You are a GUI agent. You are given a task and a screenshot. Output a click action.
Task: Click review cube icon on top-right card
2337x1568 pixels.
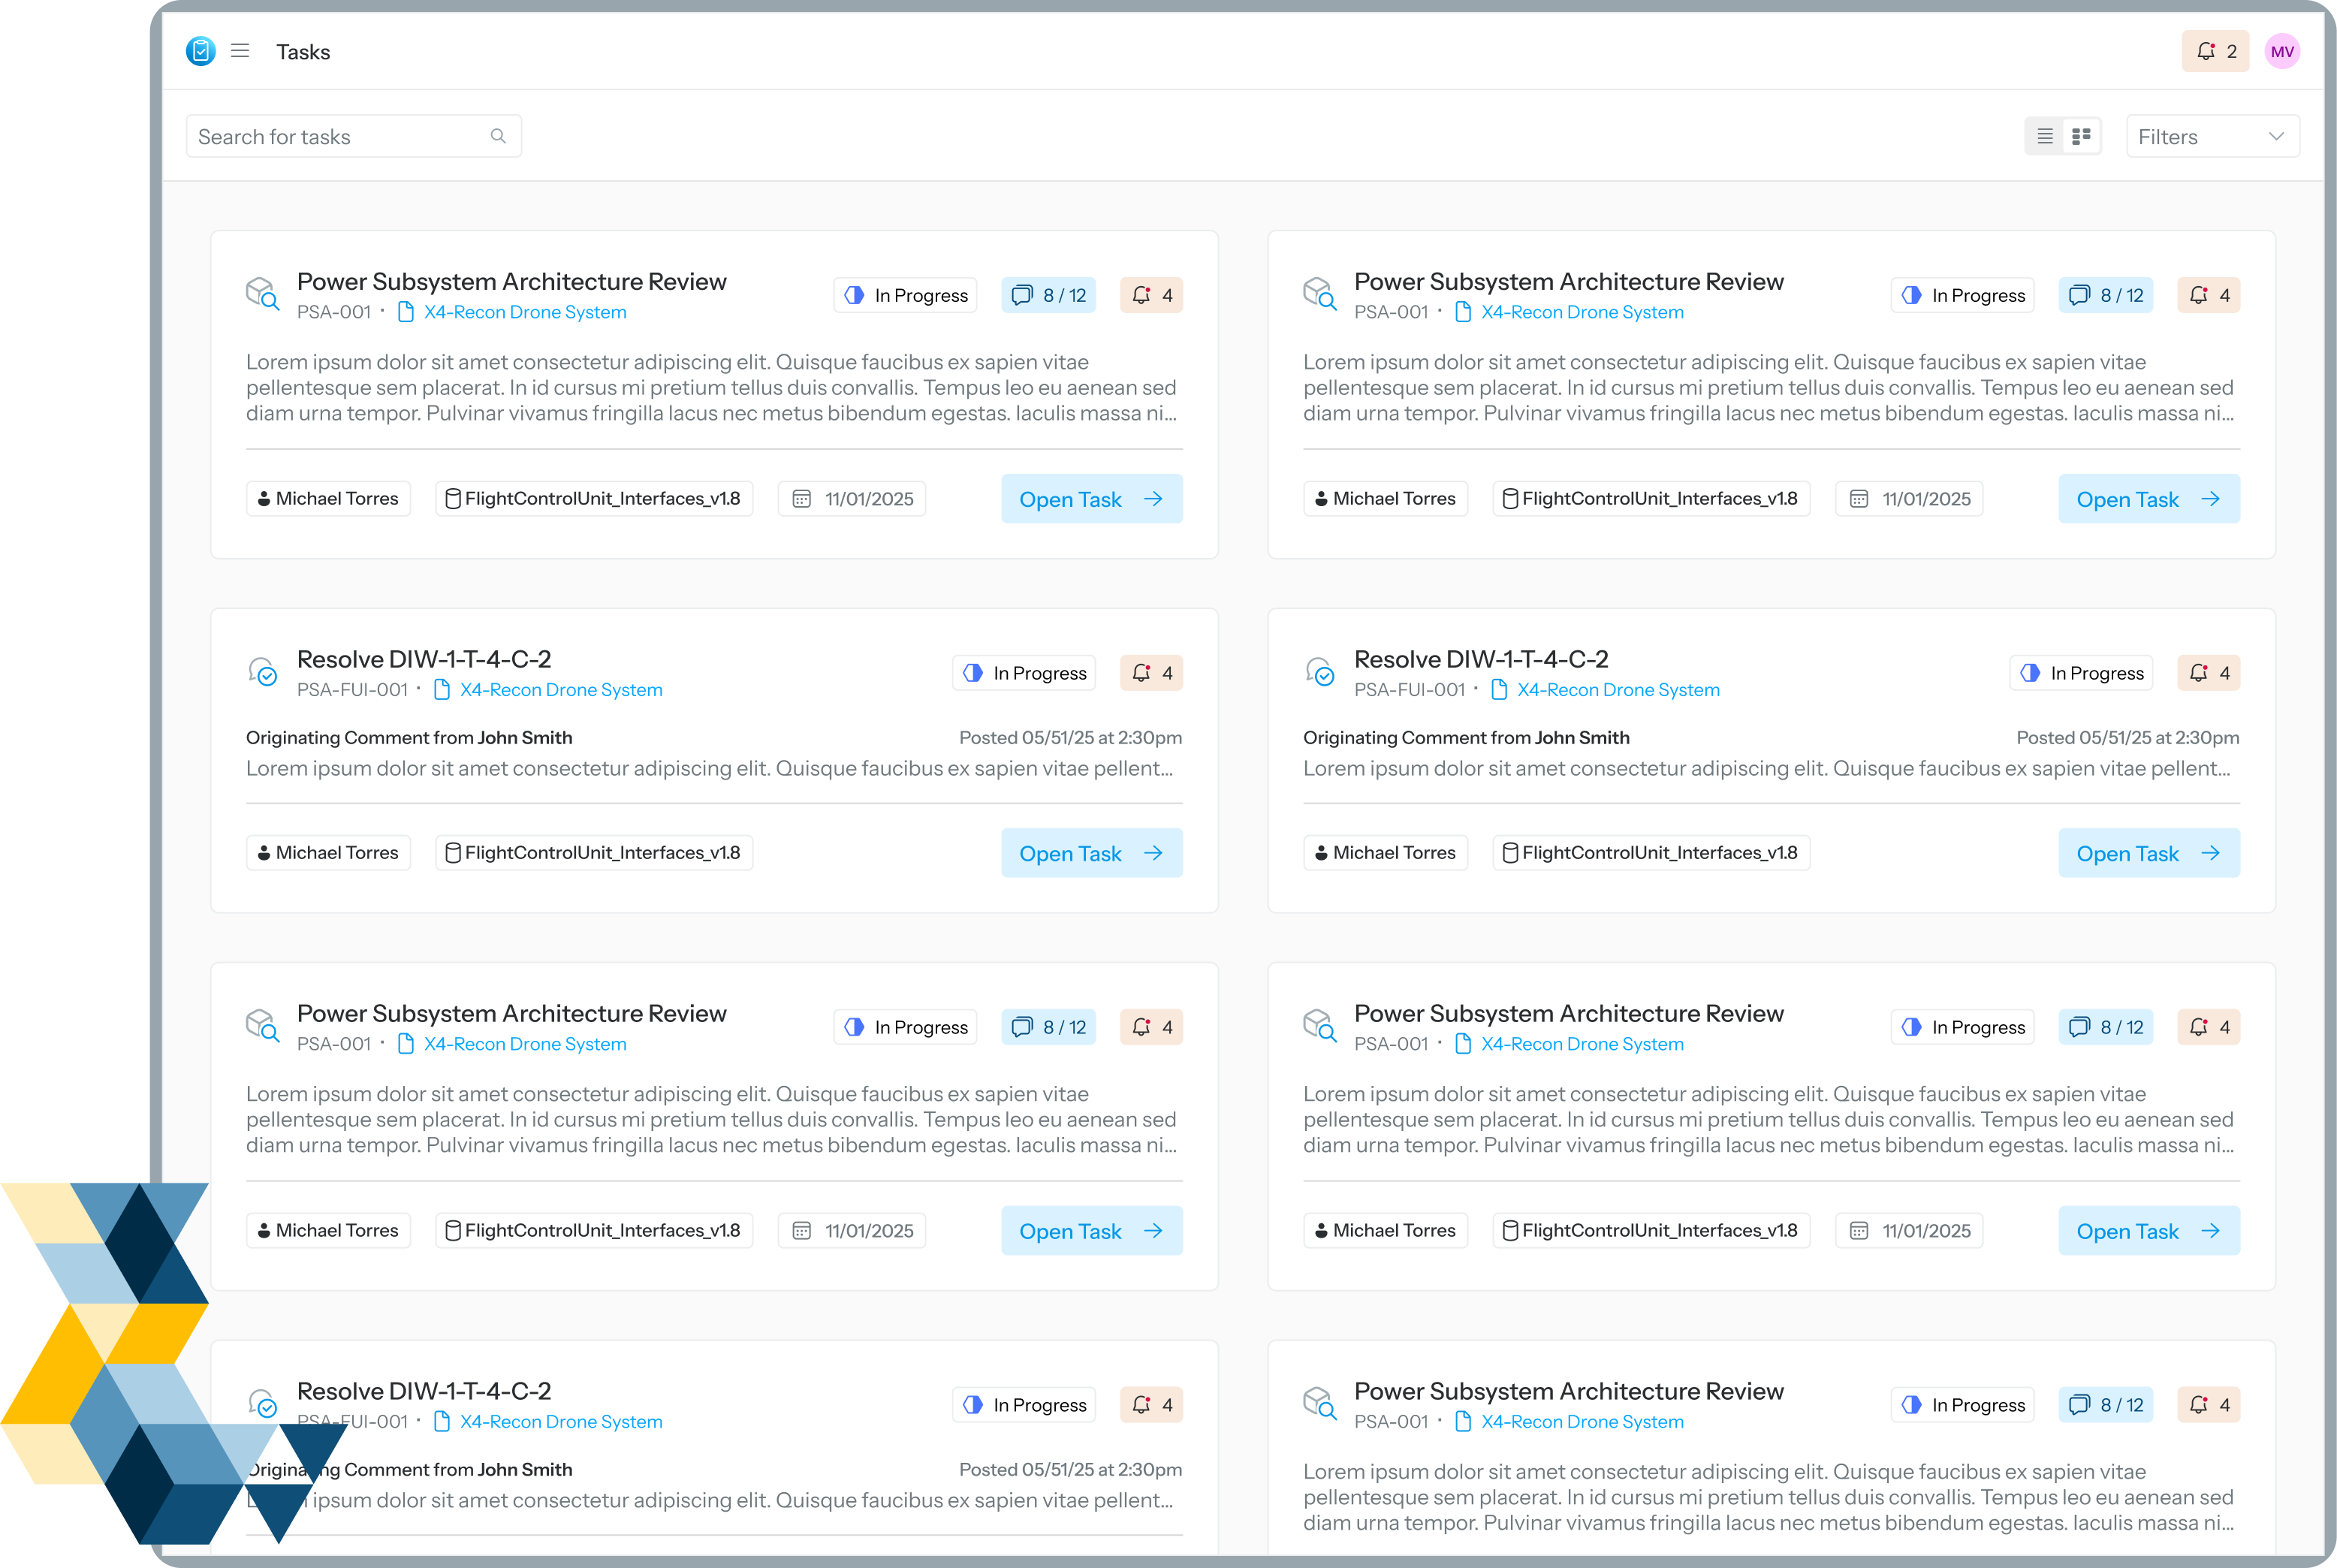click(1319, 294)
